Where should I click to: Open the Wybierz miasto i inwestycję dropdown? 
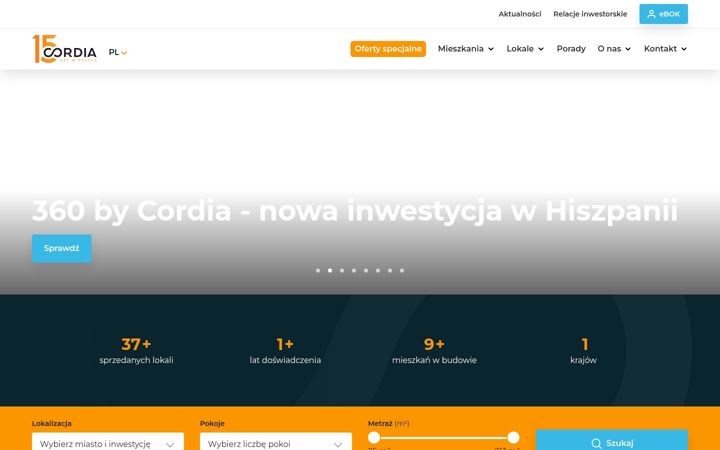[x=108, y=443]
